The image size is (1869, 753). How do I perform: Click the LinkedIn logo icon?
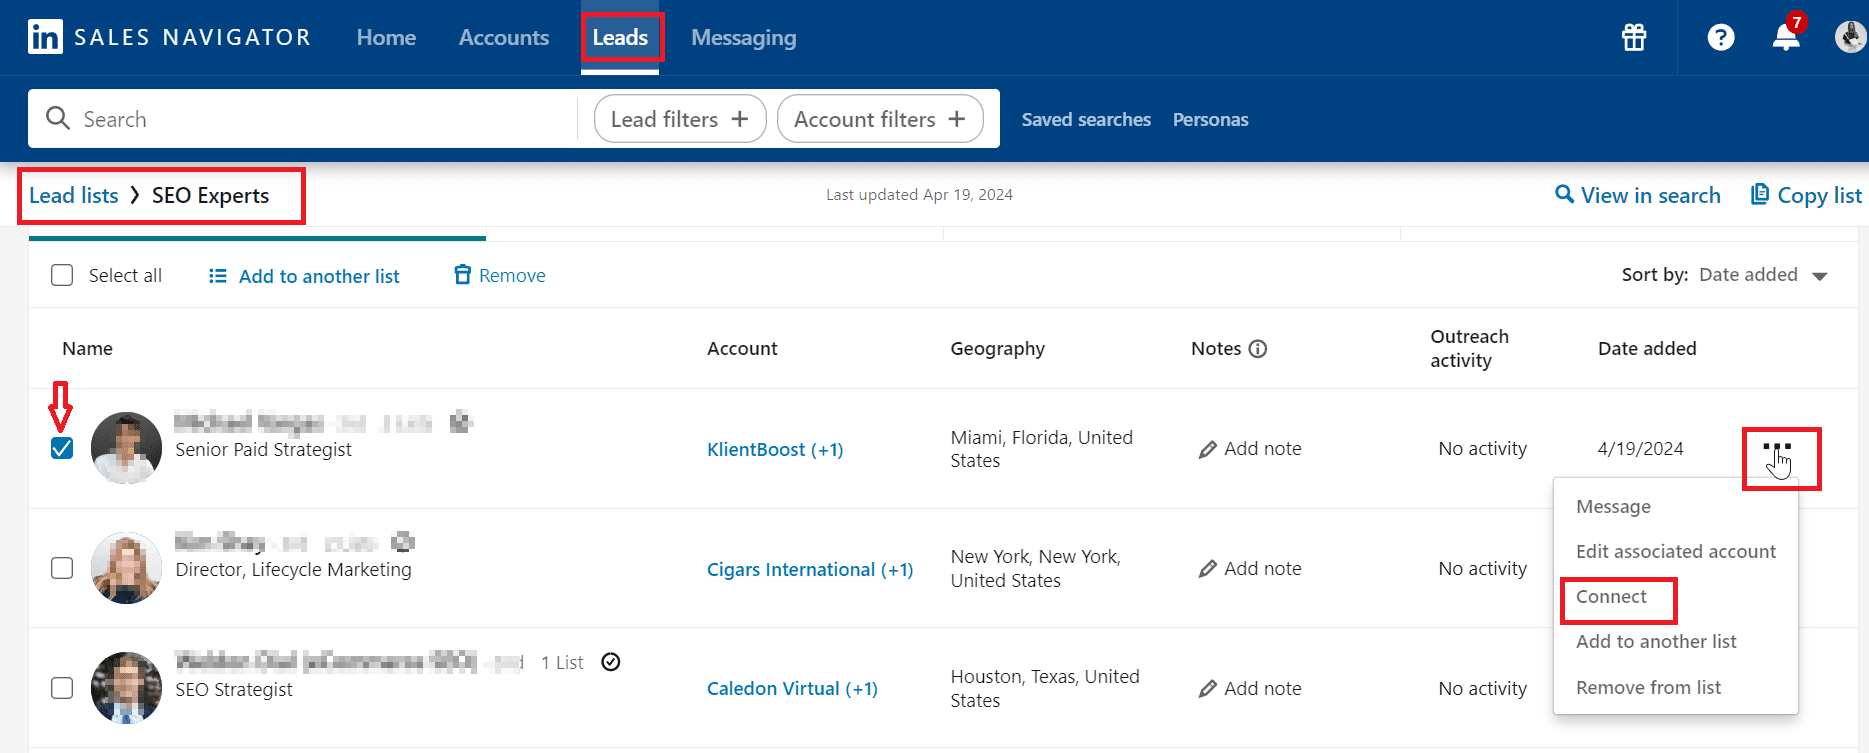45,37
